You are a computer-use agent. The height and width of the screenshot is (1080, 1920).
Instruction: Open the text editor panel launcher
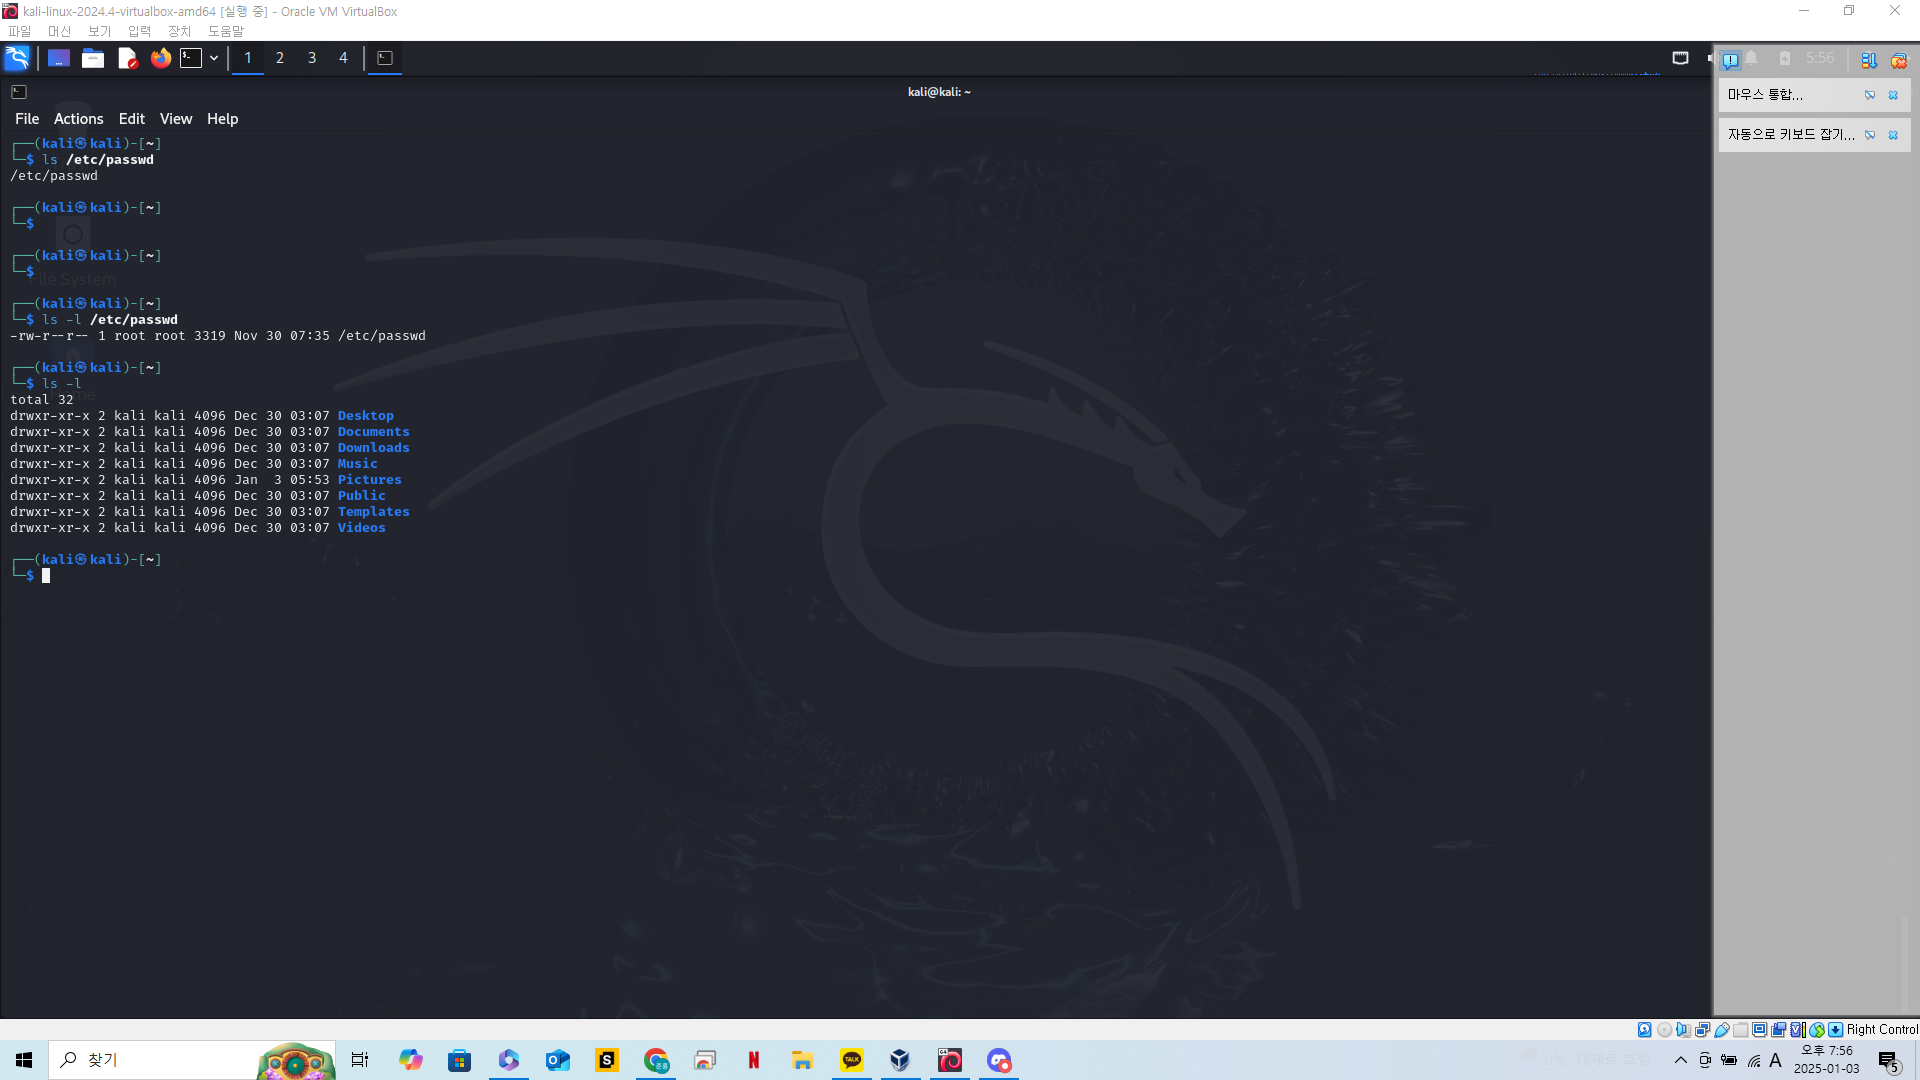click(127, 58)
